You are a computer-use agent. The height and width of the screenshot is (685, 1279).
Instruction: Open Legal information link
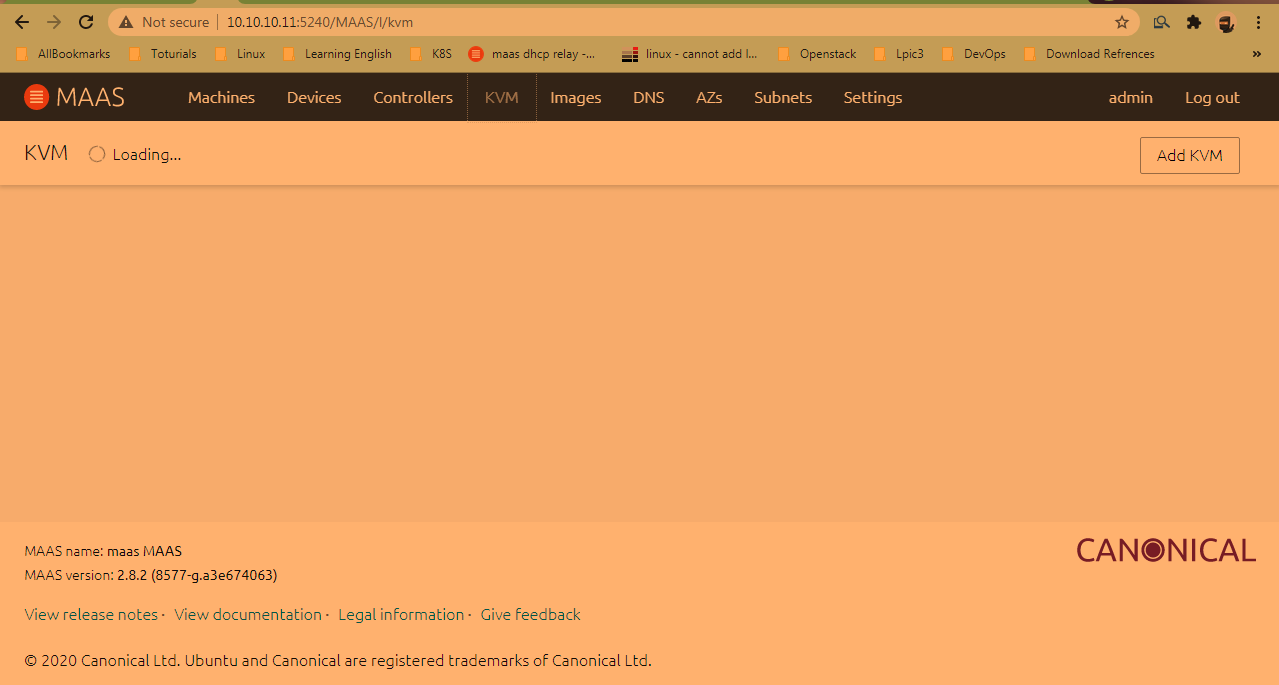pos(401,614)
